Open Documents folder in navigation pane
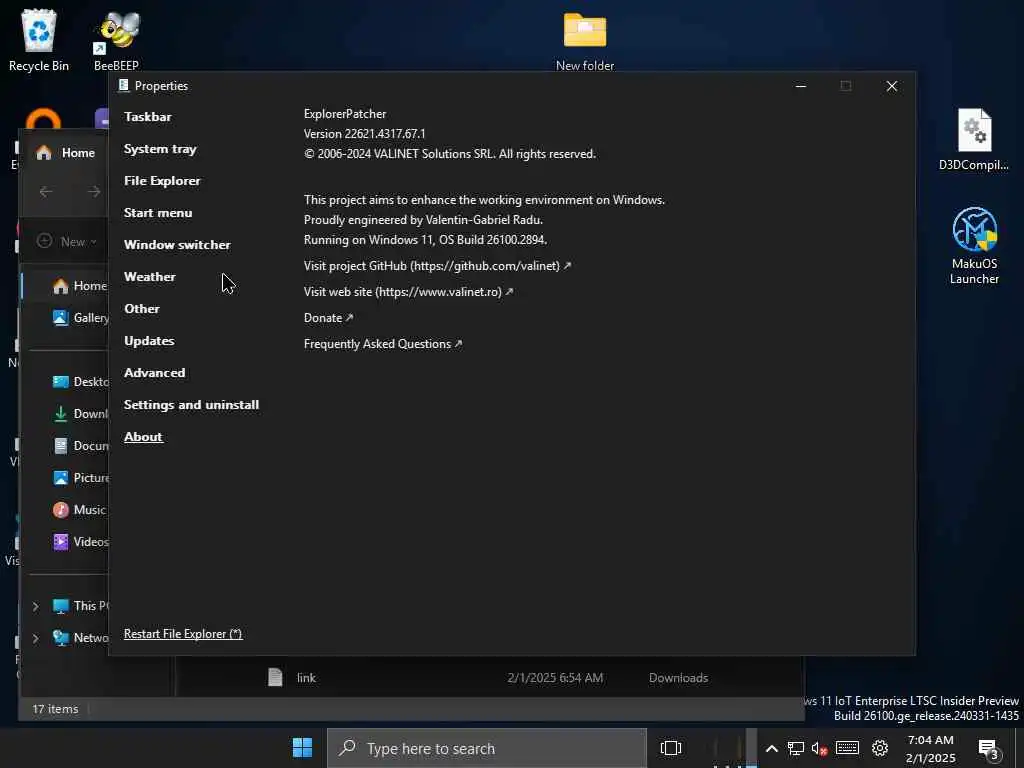Viewport: 1024px width, 768px height. click(x=80, y=446)
